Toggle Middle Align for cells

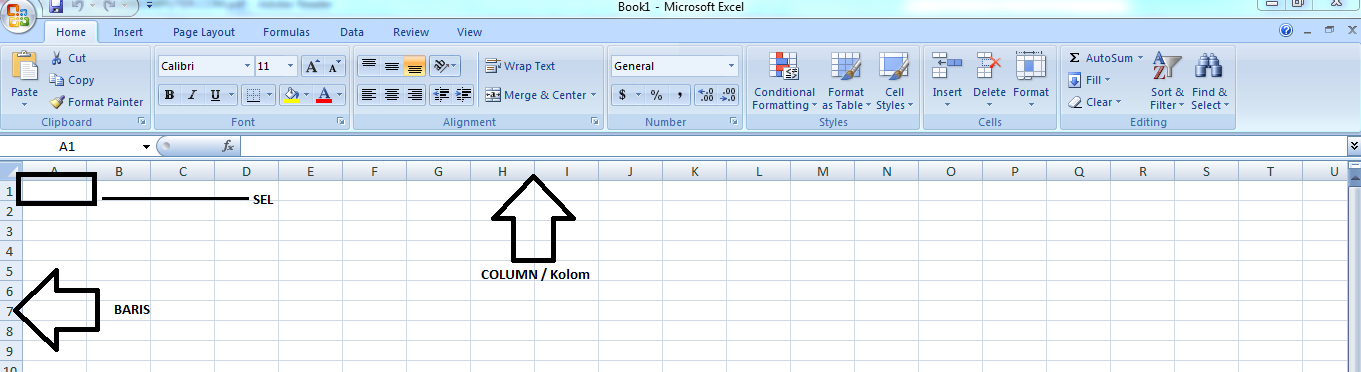point(391,66)
